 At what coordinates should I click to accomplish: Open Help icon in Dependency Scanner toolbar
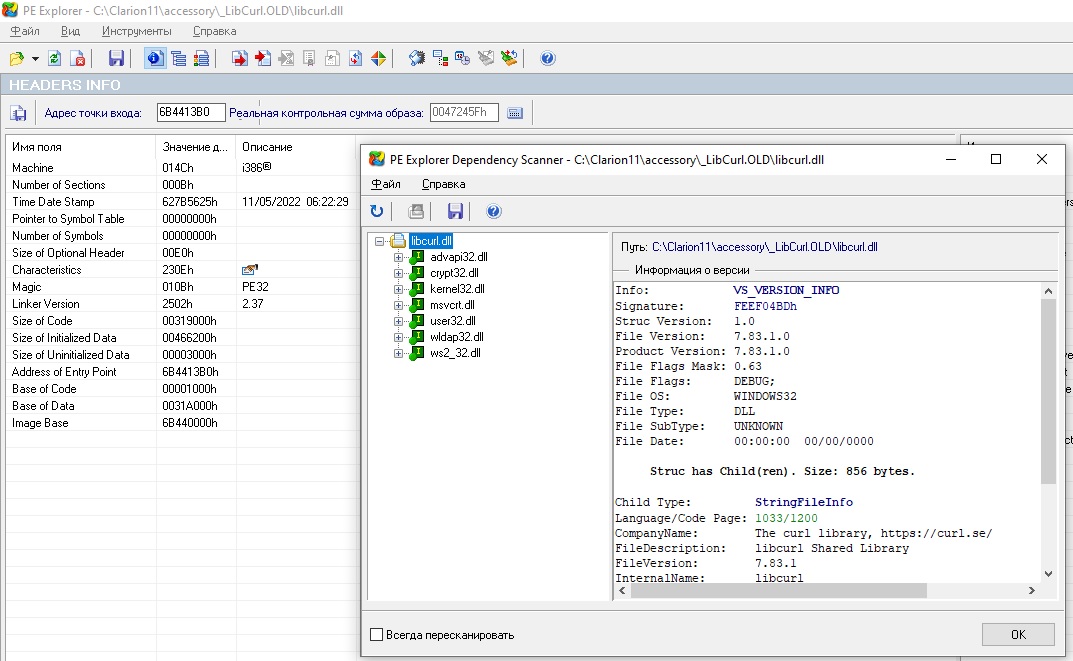pyautogui.click(x=493, y=211)
